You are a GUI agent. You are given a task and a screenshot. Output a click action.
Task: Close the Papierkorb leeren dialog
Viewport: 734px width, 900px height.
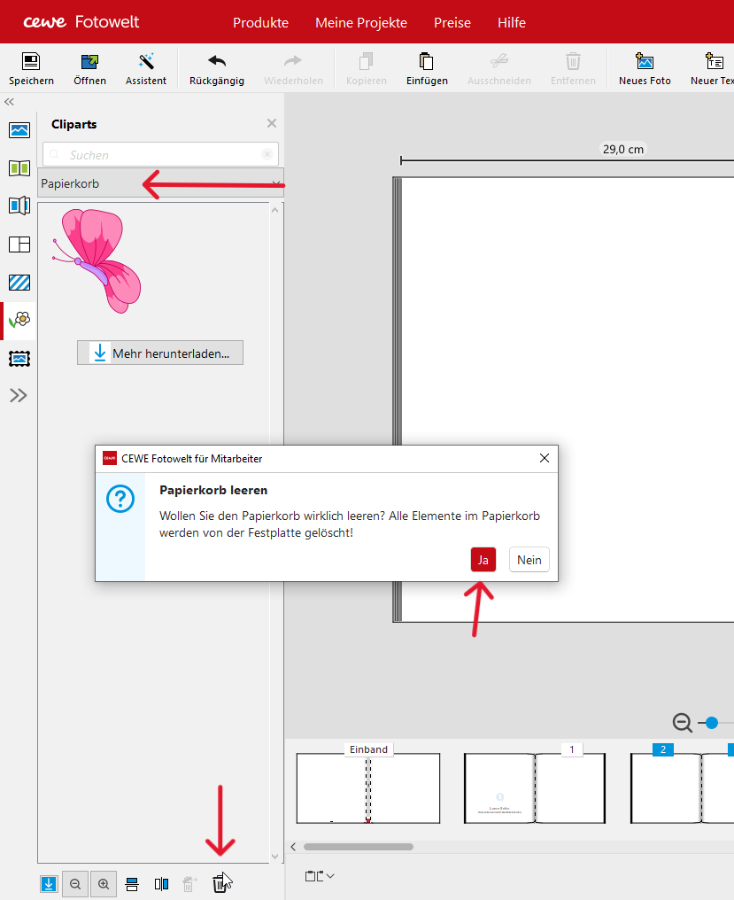[544, 458]
